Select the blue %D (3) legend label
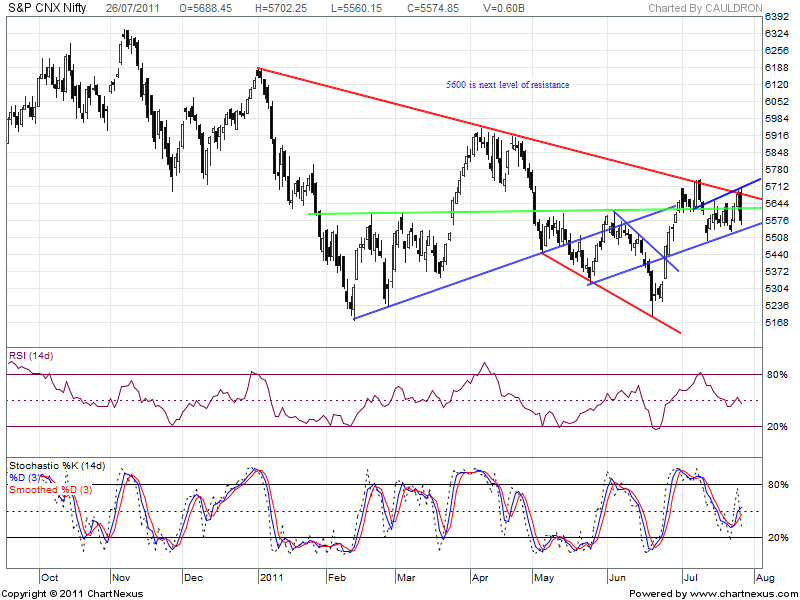This screenshot has width=800, height=600. pyautogui.click(x=28, y=478)
